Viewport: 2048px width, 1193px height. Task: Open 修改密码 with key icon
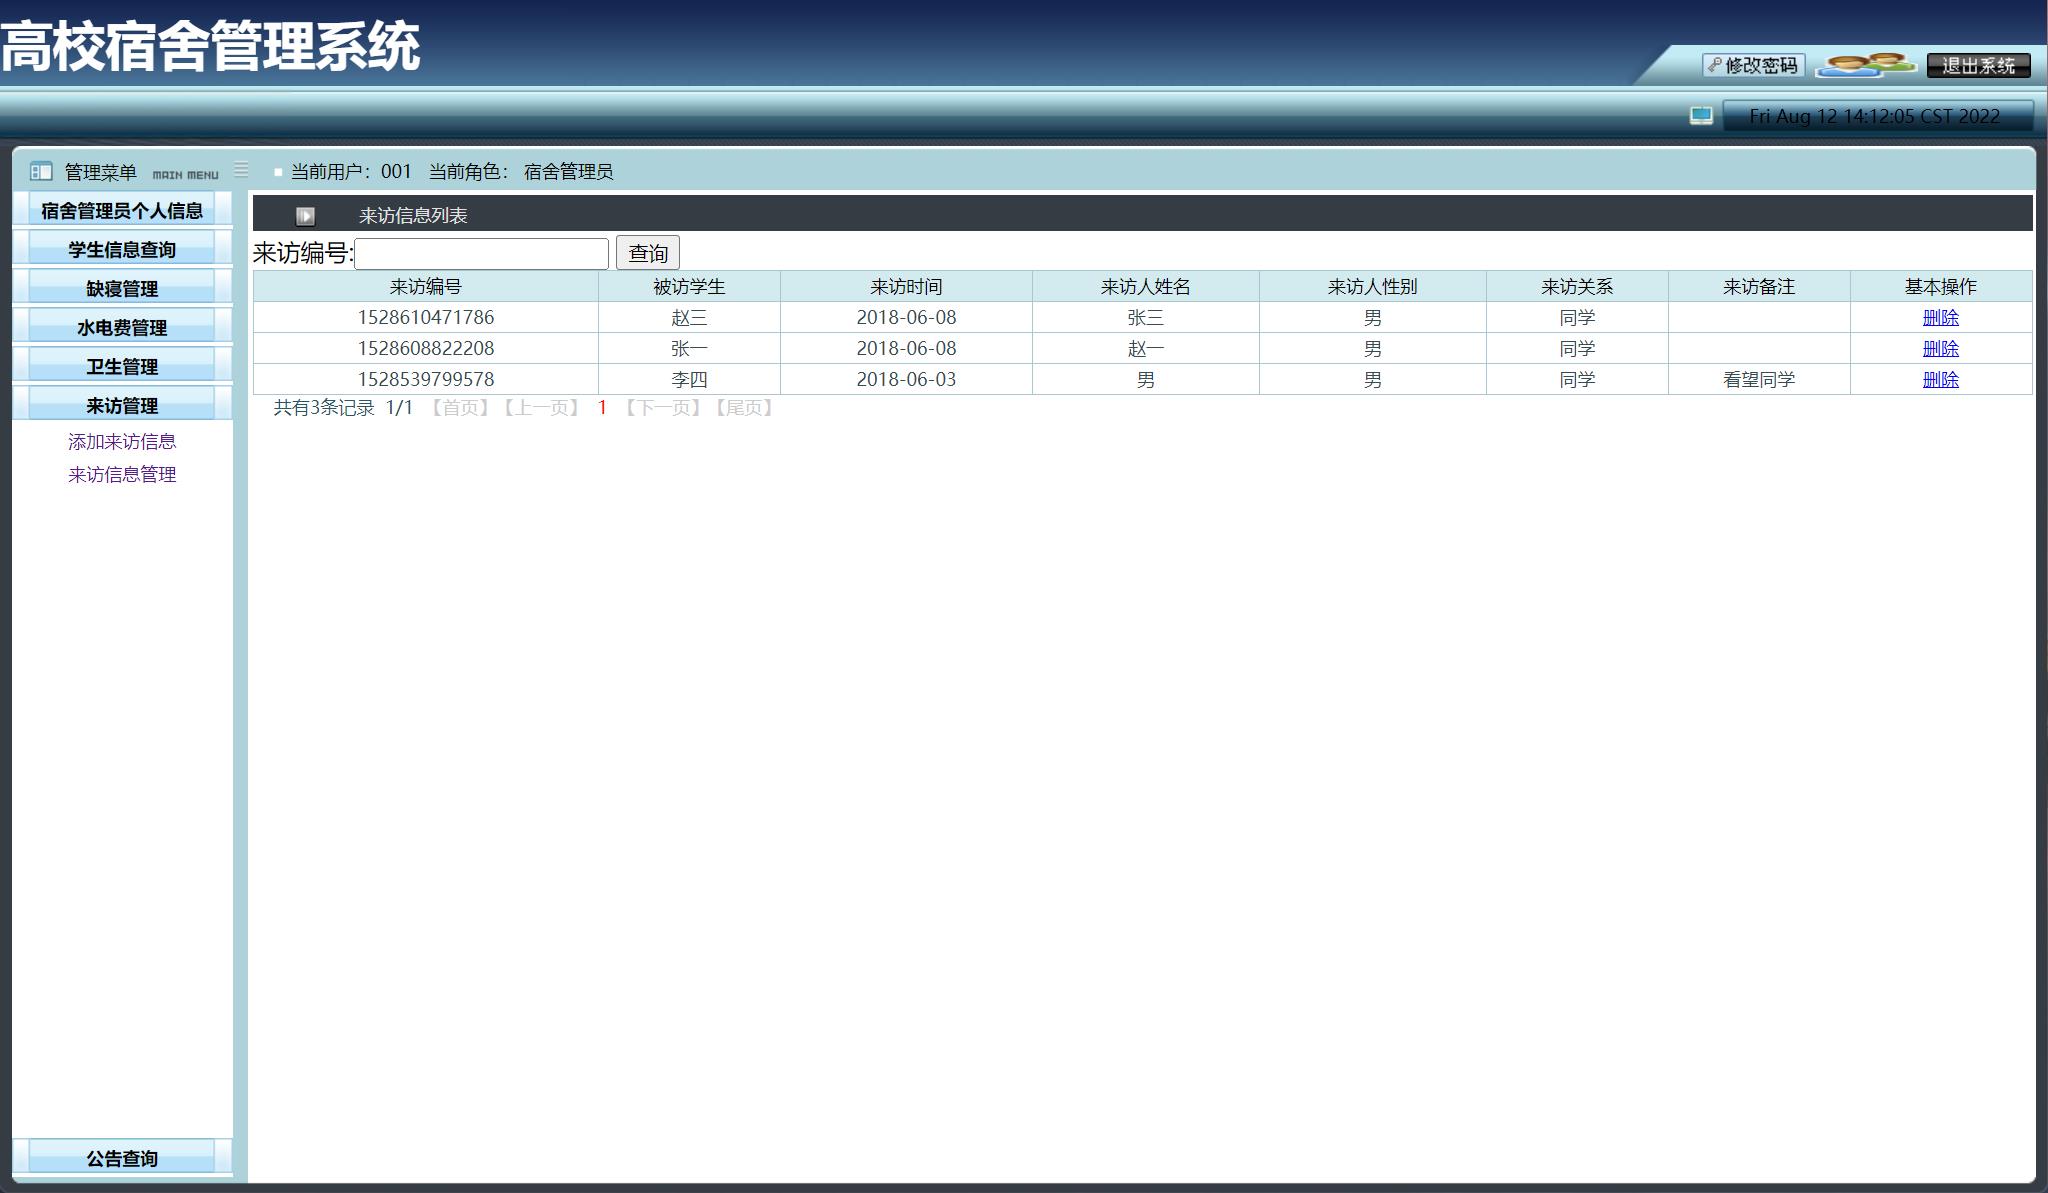1753,66
